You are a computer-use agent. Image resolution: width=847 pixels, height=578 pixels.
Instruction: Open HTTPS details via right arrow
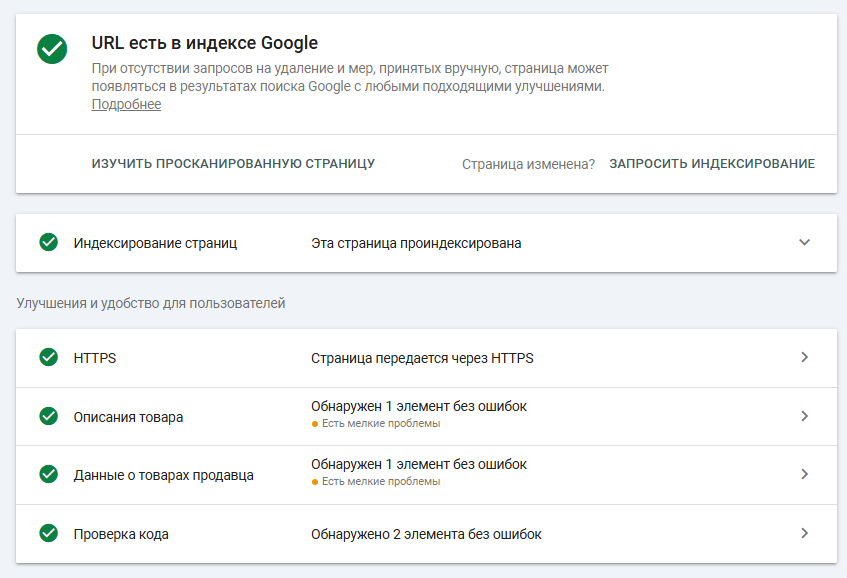(804, 357)
